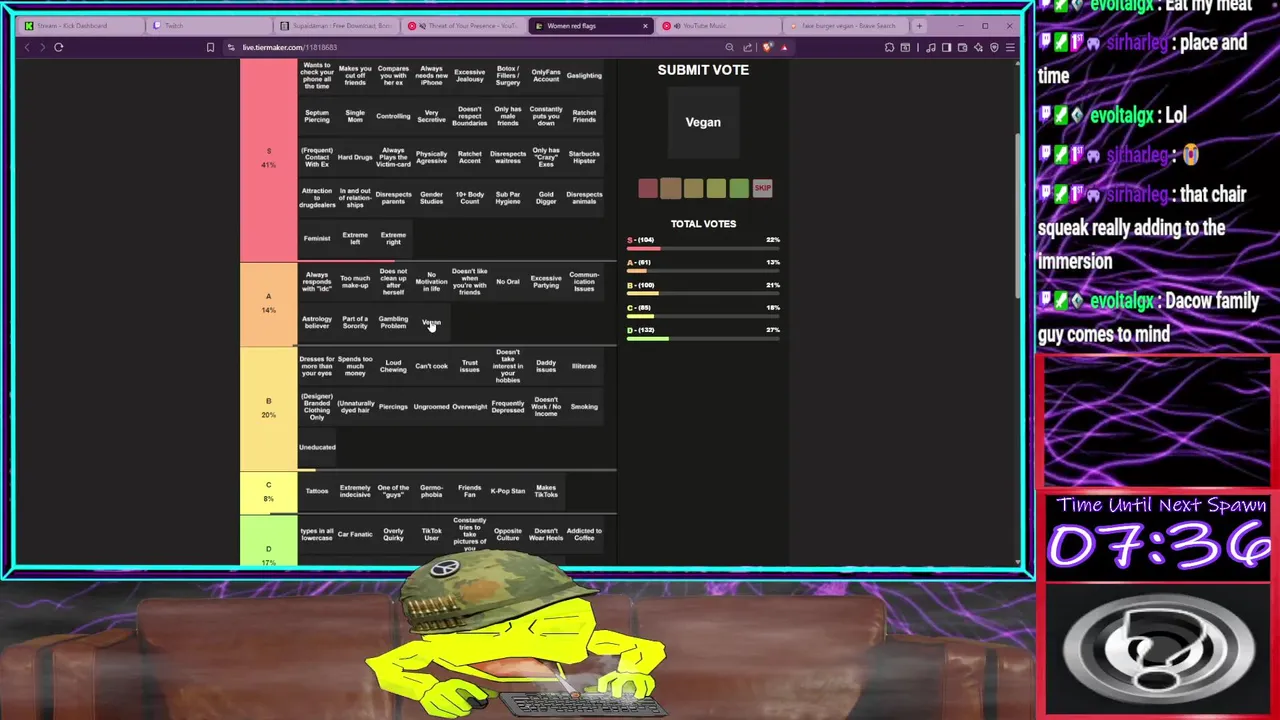Select the Gold Digger item
This screenshot has height=720, width=1280.
pos(546,198)
